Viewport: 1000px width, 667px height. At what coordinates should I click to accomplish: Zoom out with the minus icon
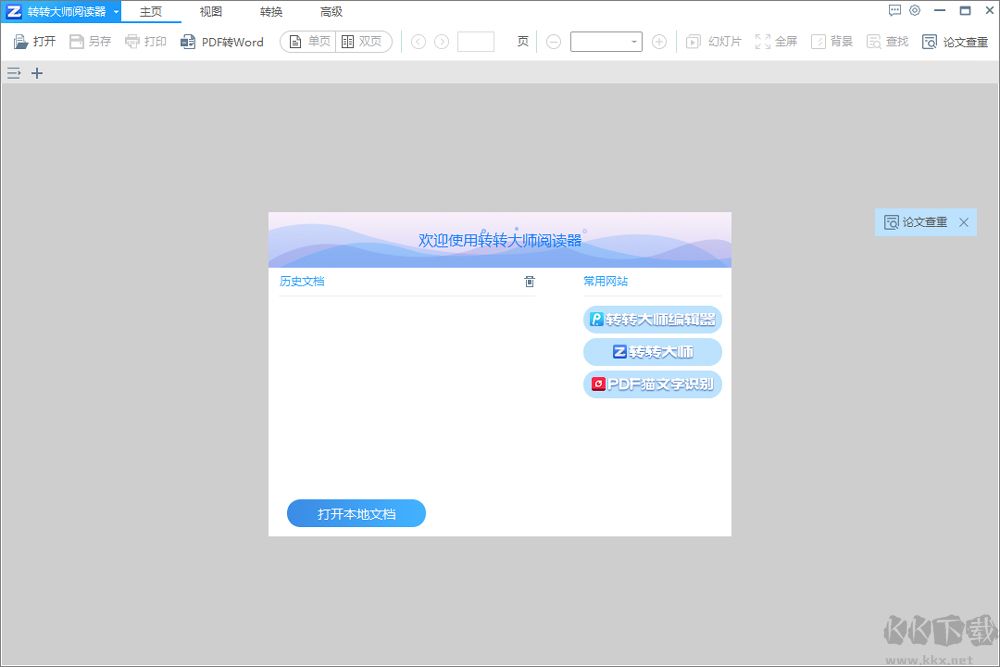point(554,41)
